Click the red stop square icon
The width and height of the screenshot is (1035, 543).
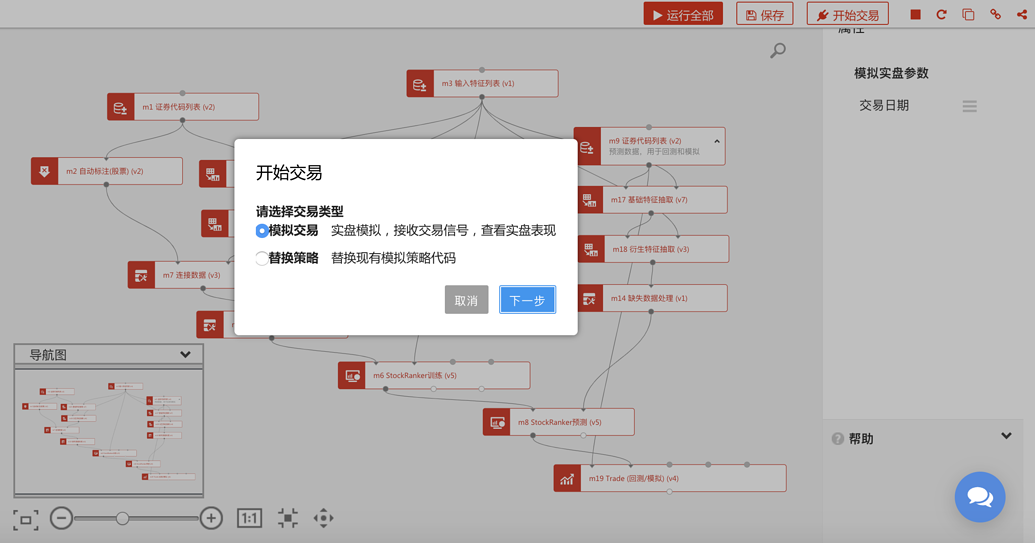[915, 15]
